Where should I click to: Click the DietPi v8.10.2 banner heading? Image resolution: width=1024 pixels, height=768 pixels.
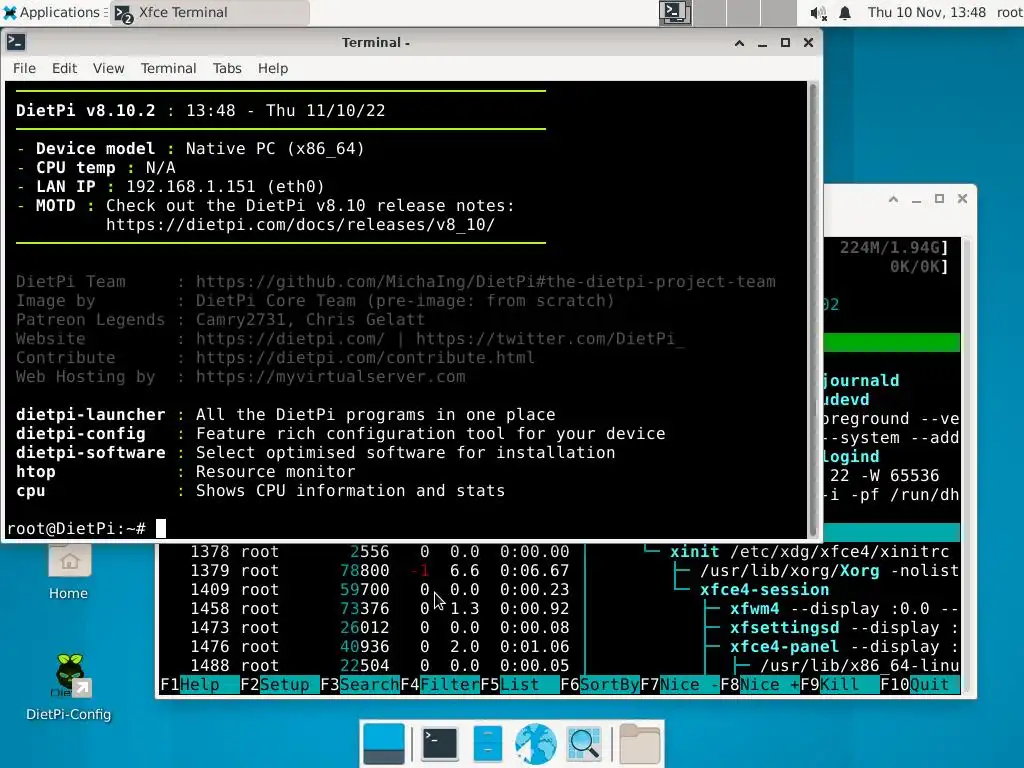pos(86,110)
